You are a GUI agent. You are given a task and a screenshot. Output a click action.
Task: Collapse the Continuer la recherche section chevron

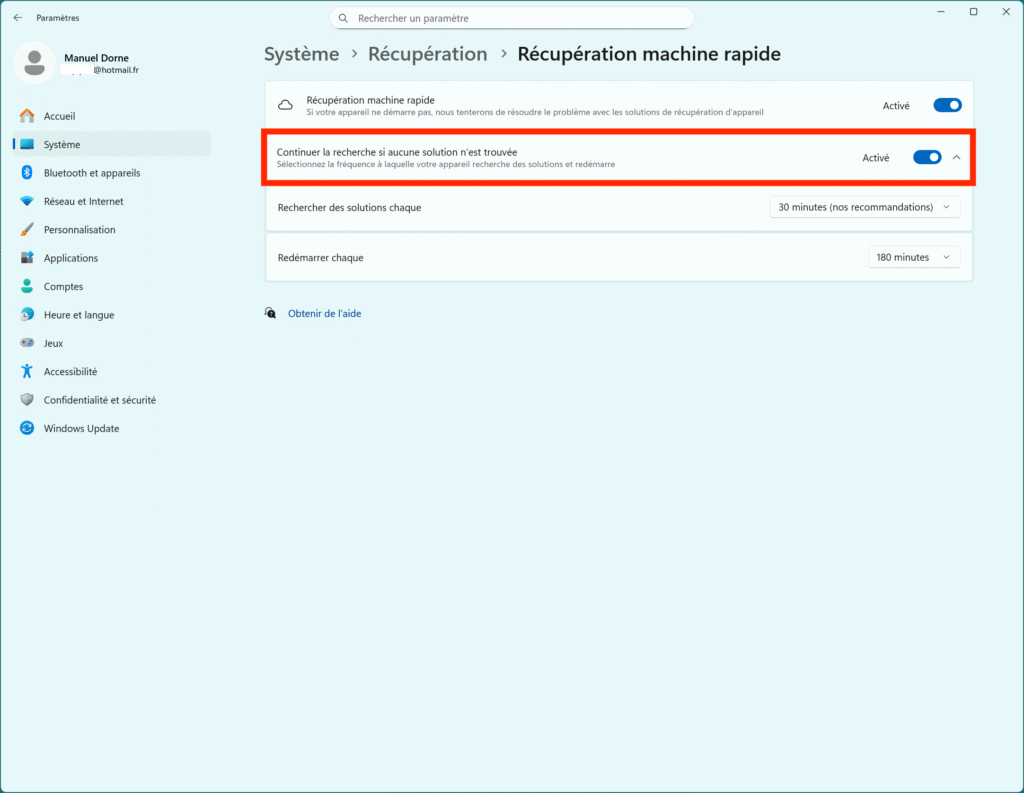pyautogui.click(x=956, y=157)
